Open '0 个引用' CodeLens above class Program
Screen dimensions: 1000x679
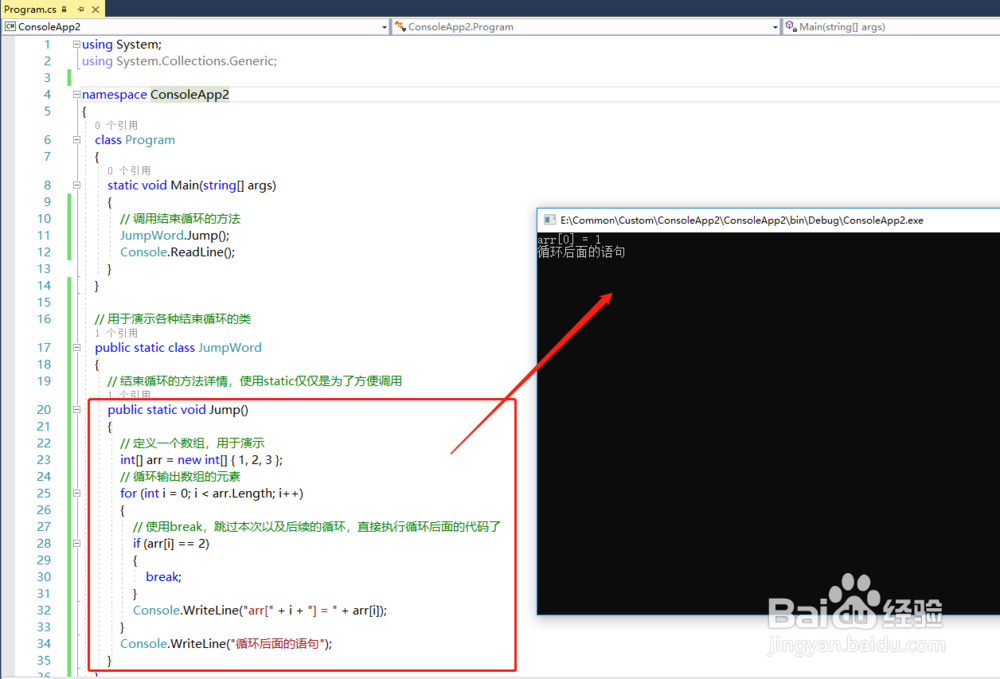click(x=116, y=126)
